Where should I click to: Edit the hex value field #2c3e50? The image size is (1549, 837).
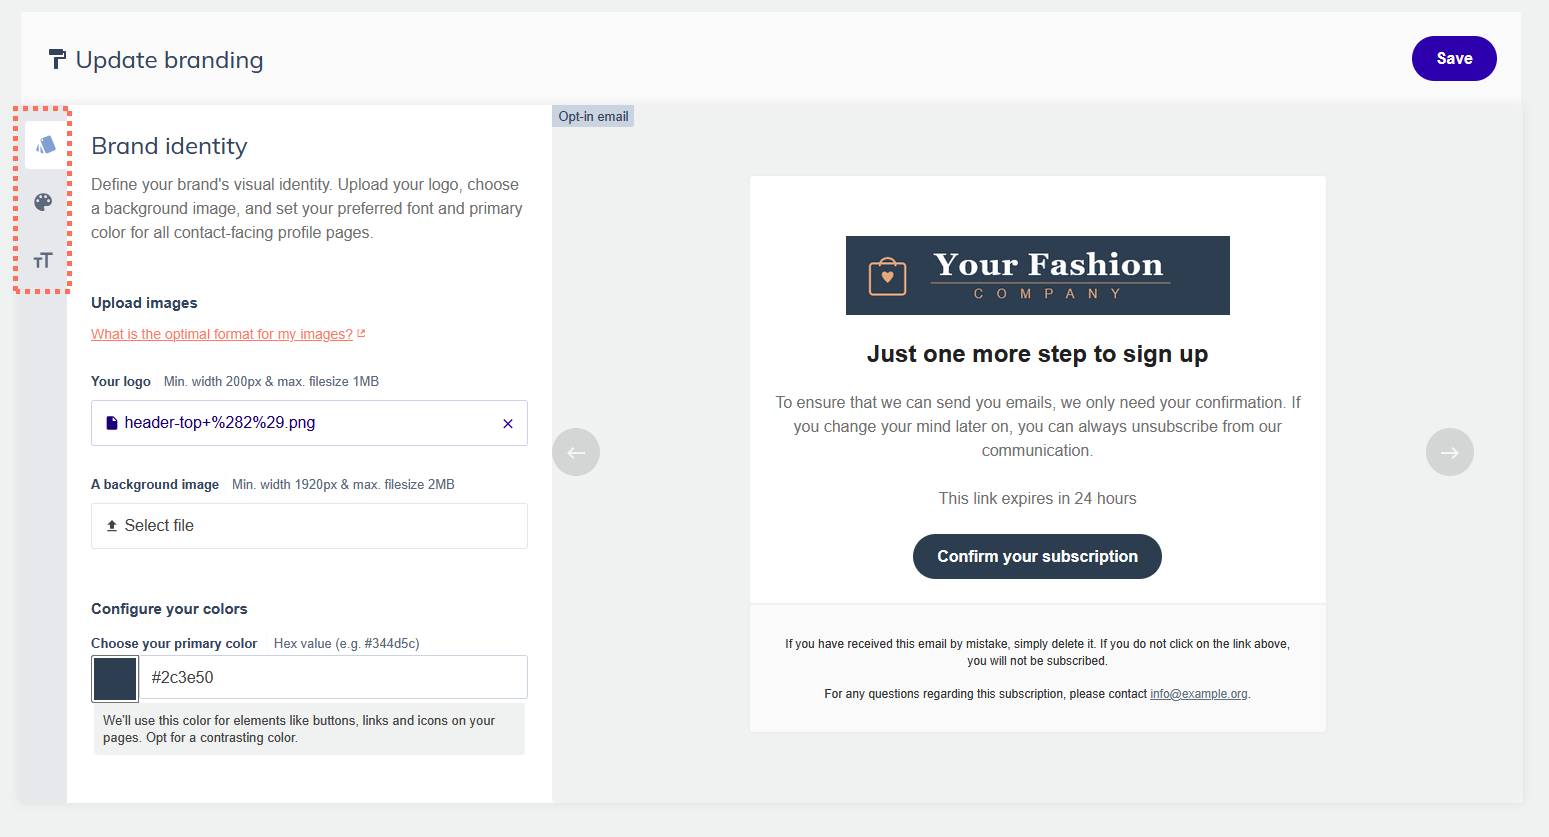point(333,677)
